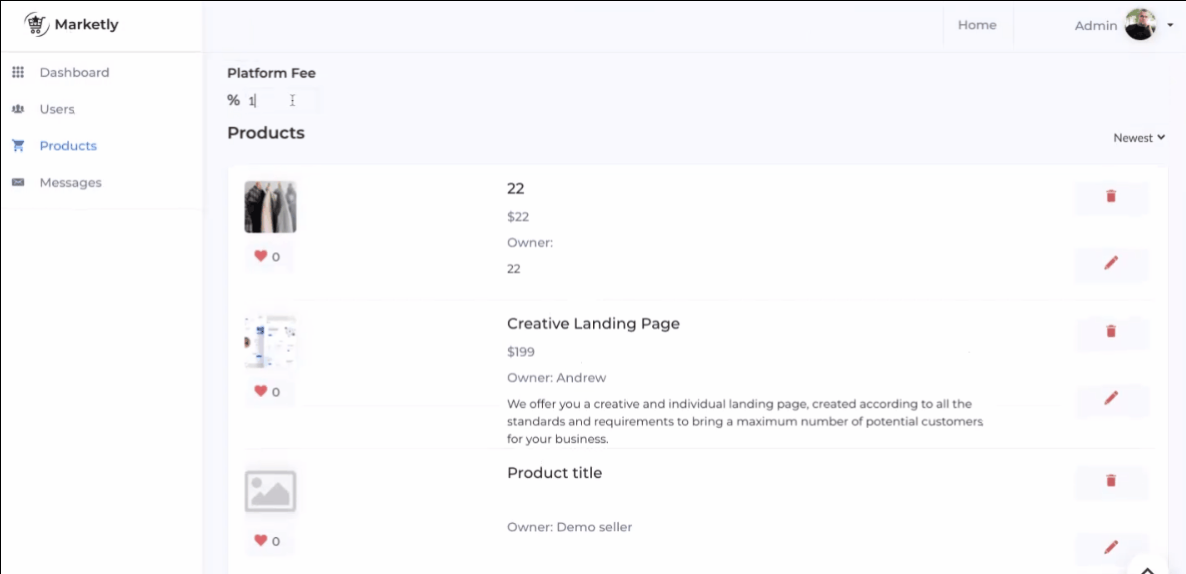
Task: Open the Creative Landing Page title
Action: tap(593, 324)
